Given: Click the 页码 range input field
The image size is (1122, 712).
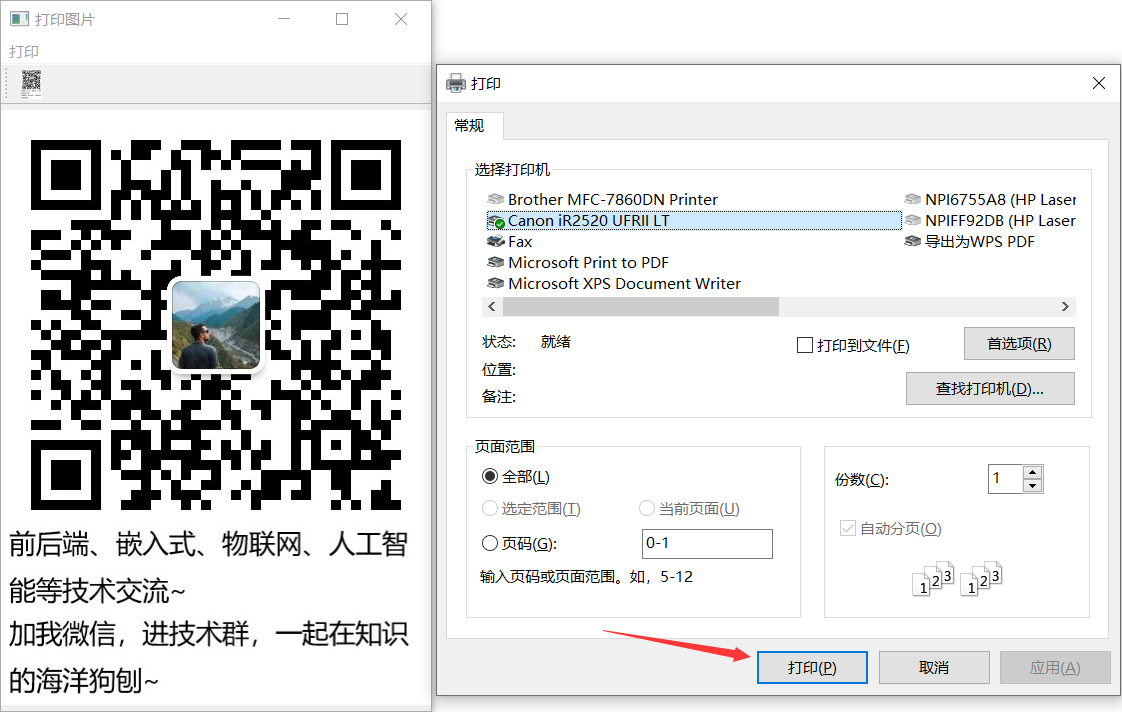Looking at the screenshot, I should 708,544.
